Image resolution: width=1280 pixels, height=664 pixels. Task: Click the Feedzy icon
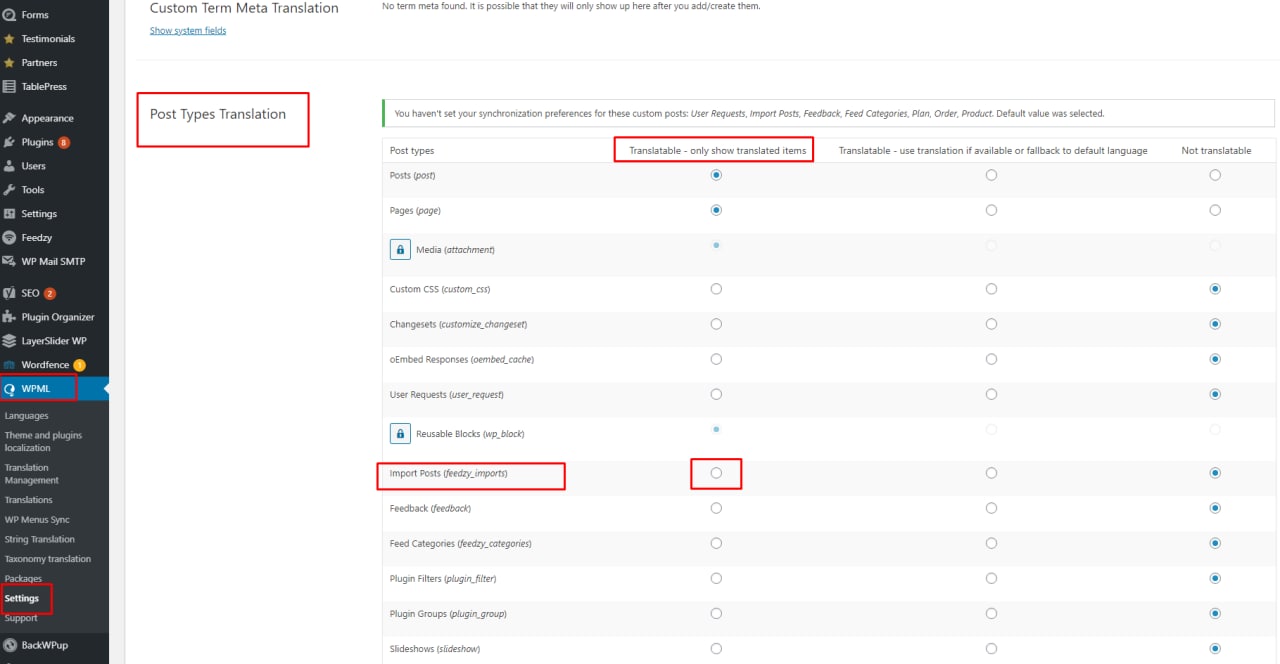tap(9, 238)
